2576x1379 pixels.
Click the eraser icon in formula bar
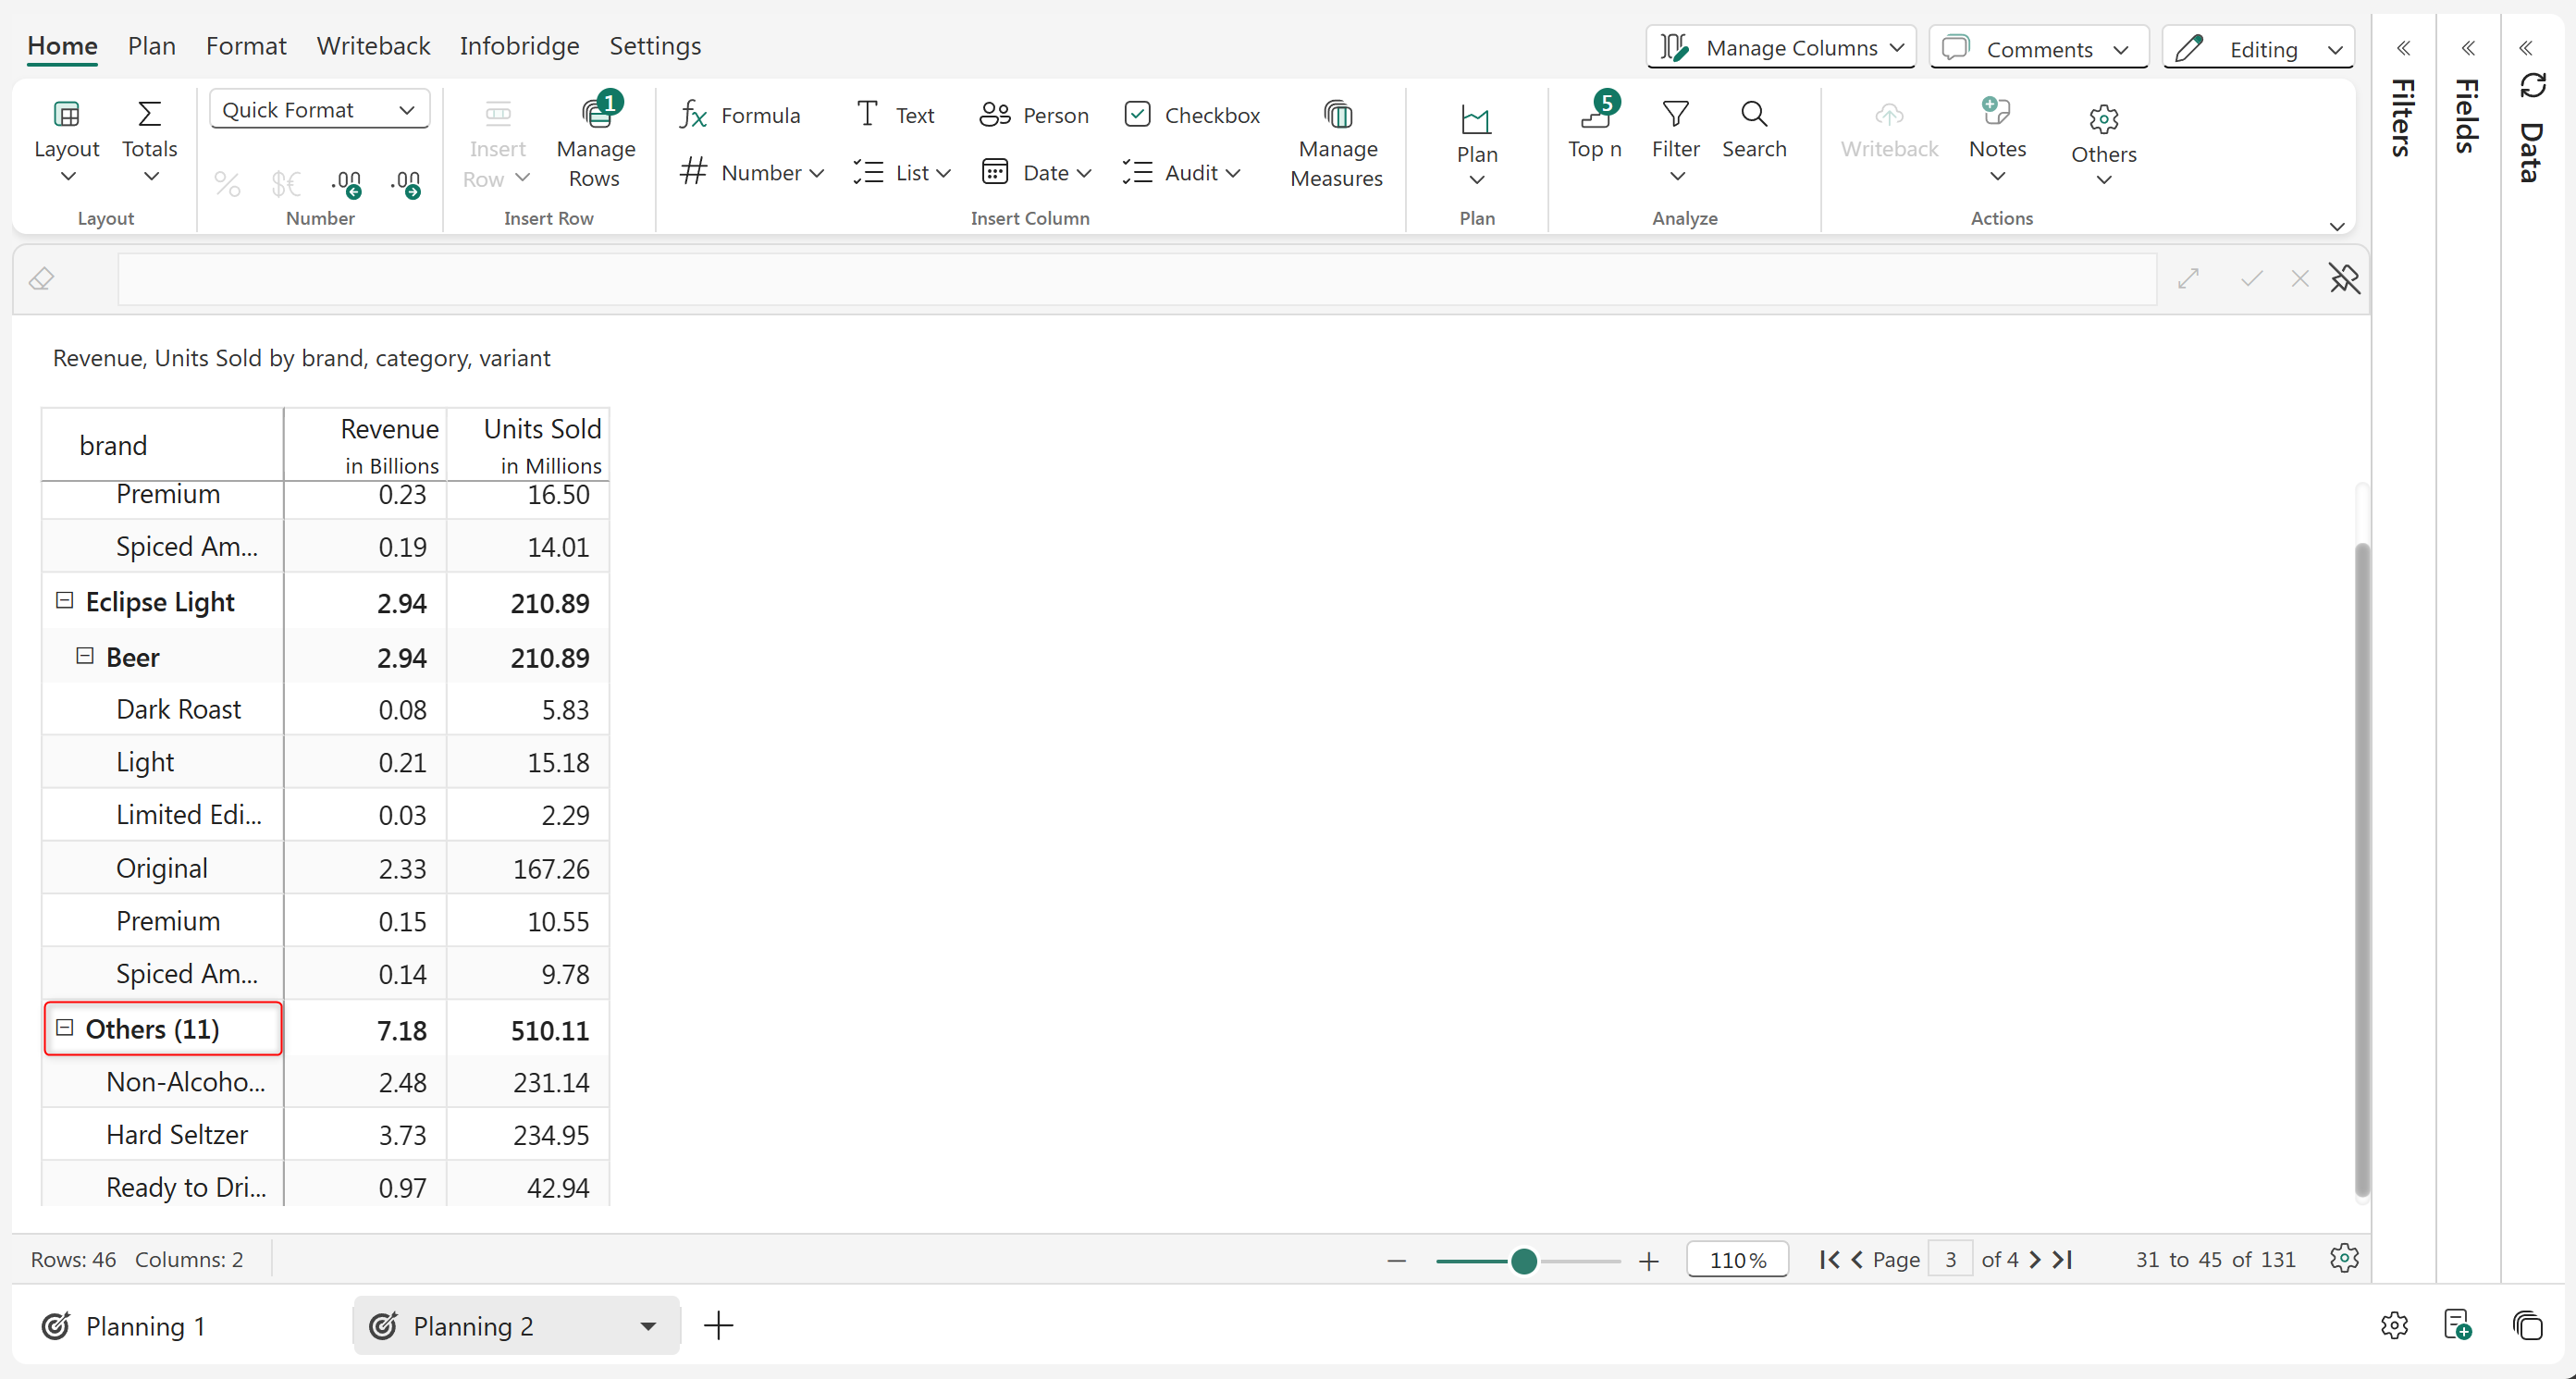click(42, 279)
